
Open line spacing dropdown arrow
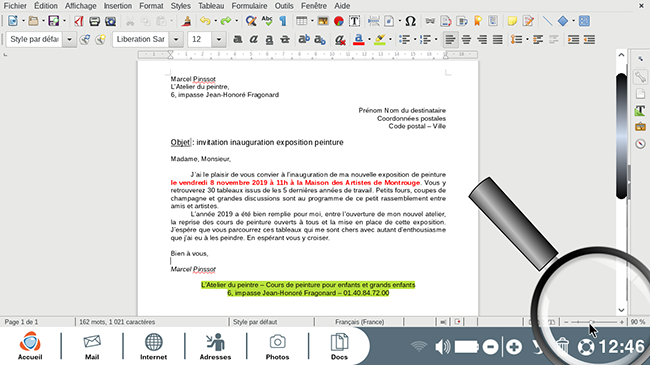pyautogui.click(x=527, y=39)
